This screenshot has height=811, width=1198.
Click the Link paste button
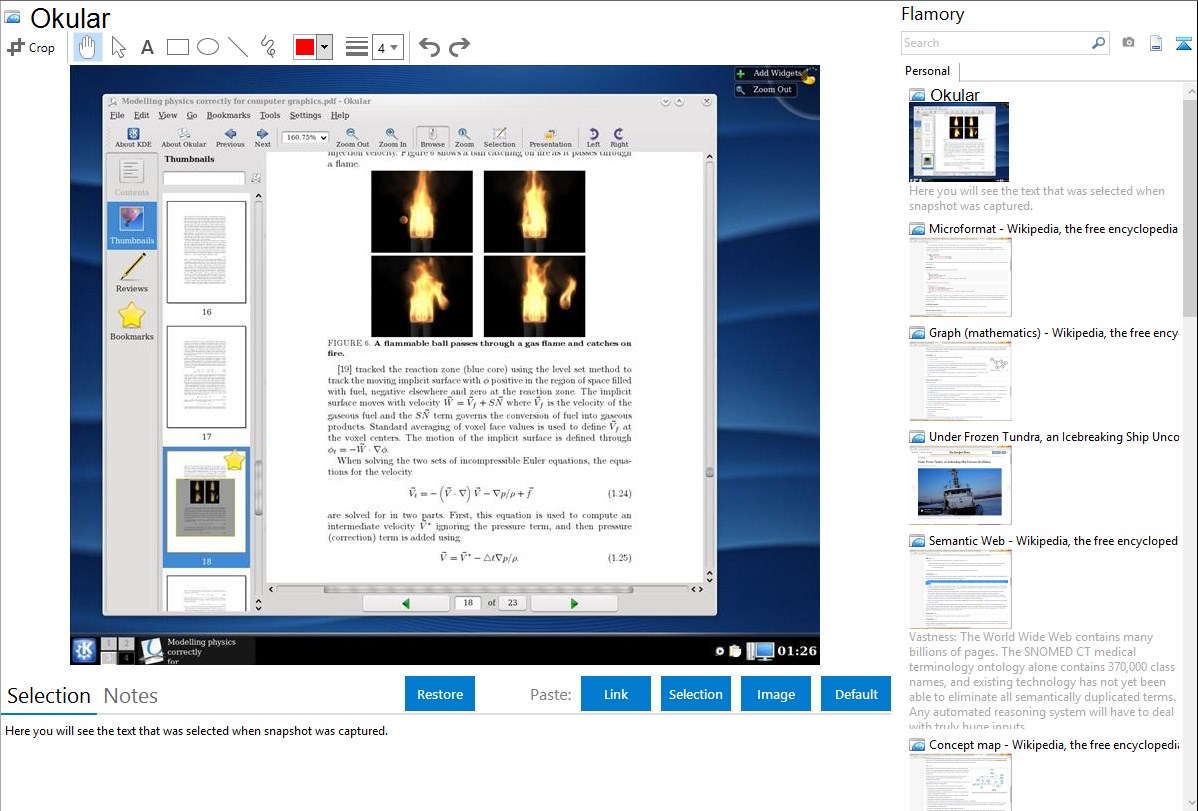coord(616,694)
